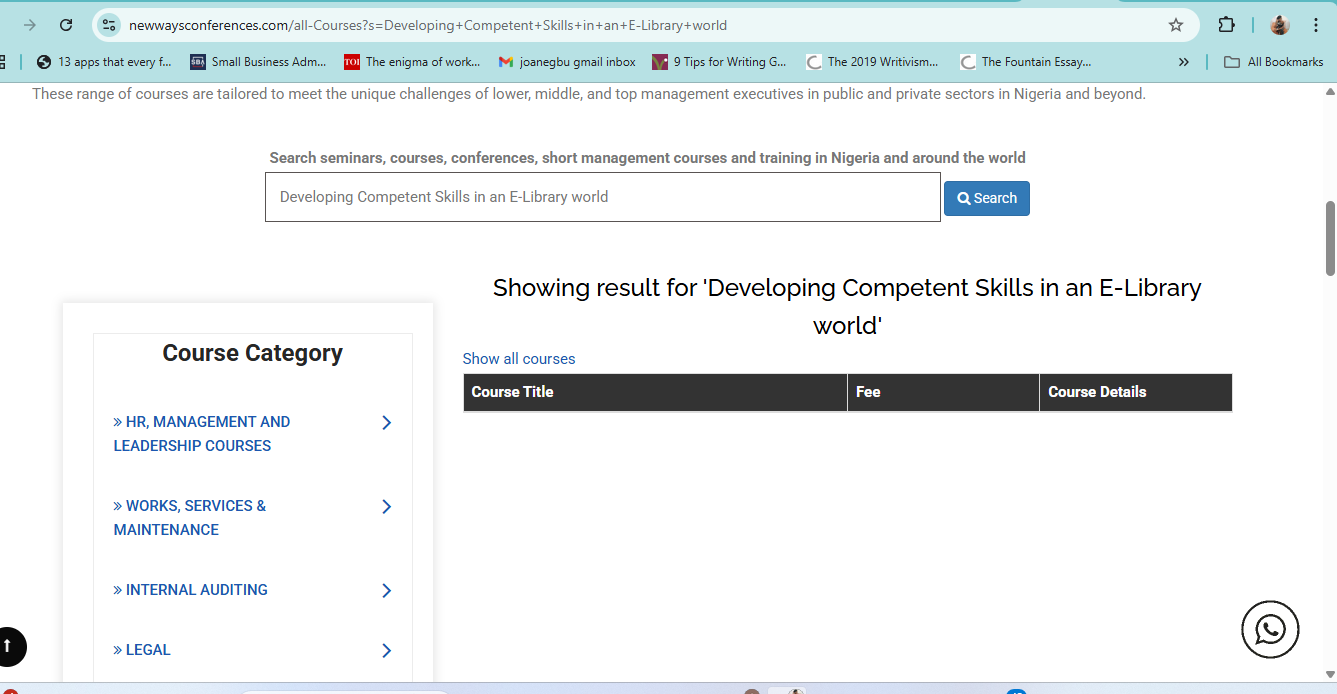Open the Small Business Adm bookmark
The width and height of the screenshot is (1337, 694).
tap(258, 62)
